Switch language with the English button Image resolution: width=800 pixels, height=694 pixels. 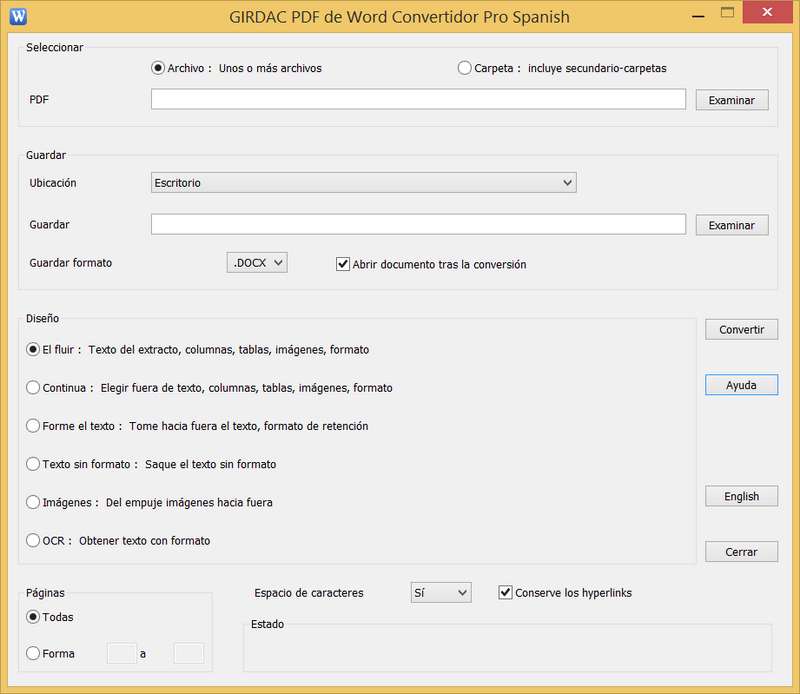tap(741, 496)
